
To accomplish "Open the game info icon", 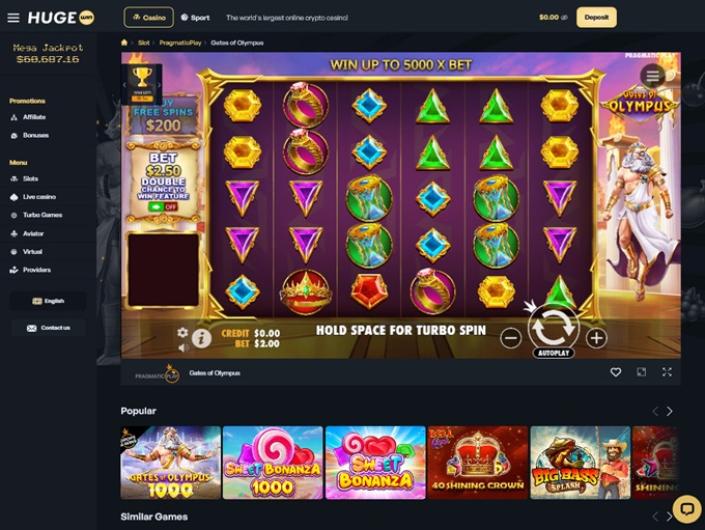I will (201, 338).
